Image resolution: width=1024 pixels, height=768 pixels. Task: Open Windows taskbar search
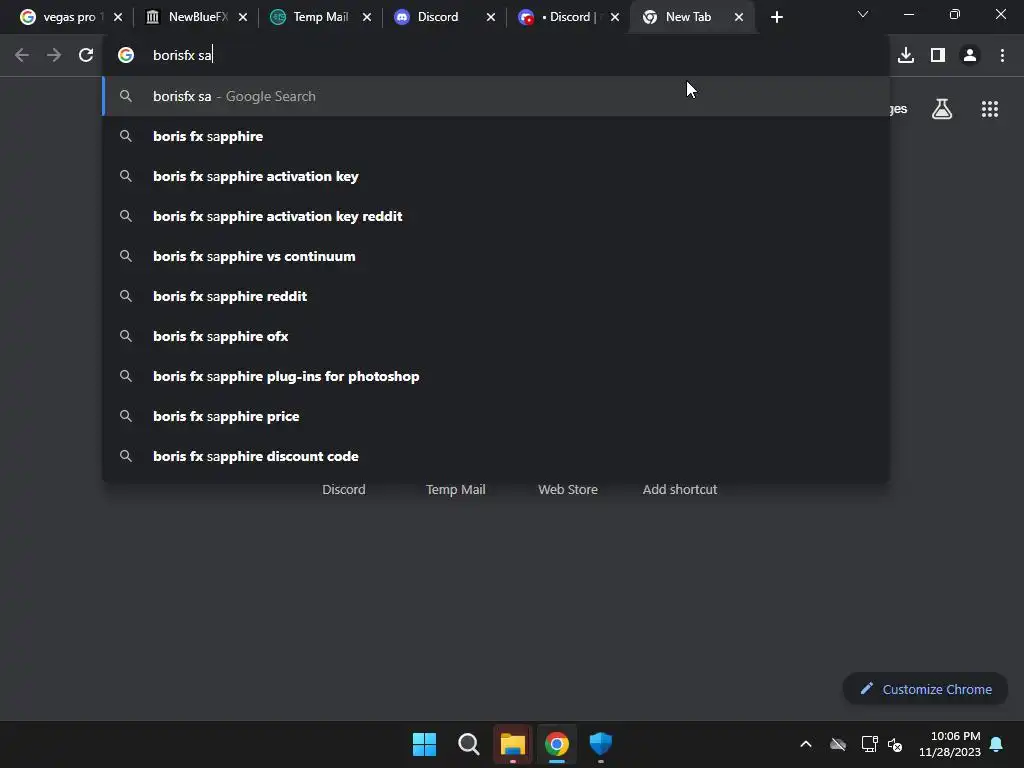469,744
